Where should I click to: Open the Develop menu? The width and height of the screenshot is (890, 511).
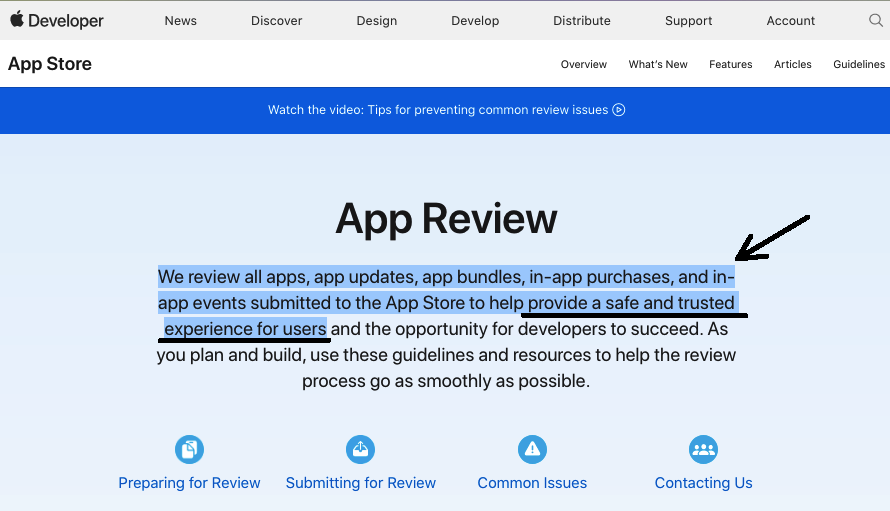pos(475,20)
